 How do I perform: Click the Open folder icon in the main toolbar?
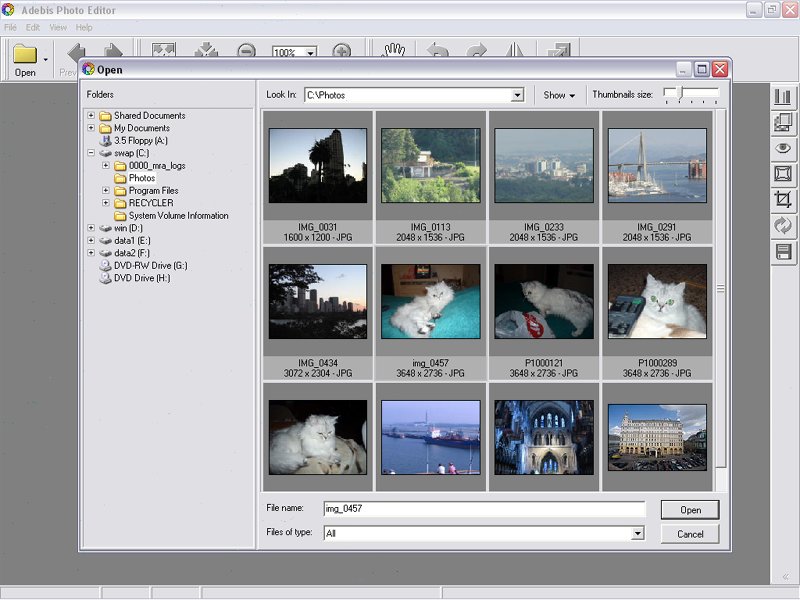[x=25, y=56]
